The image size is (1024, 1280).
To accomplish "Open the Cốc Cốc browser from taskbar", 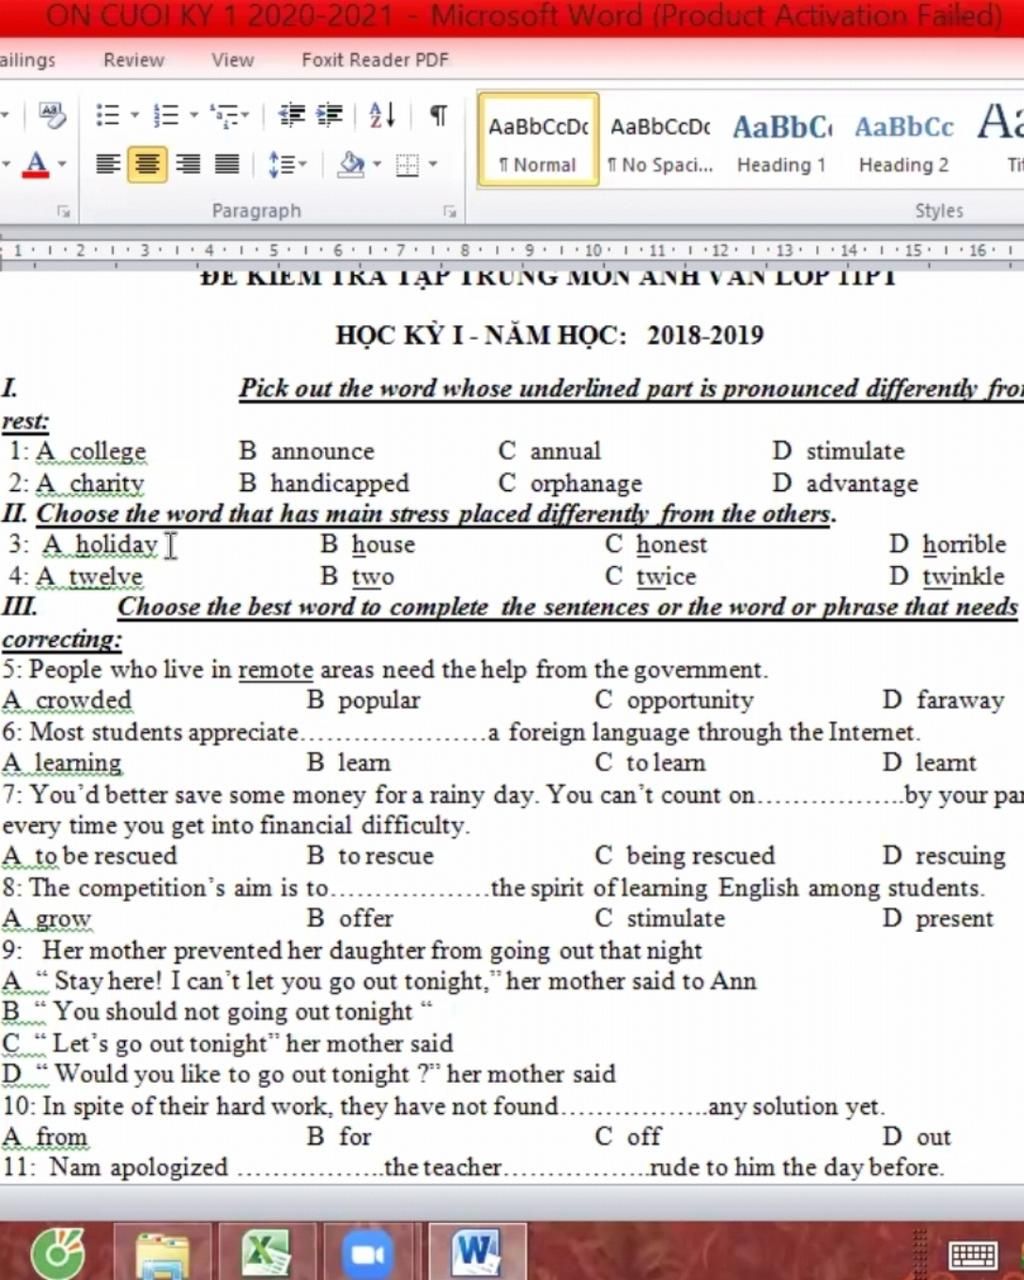I will pos(58,1255).
